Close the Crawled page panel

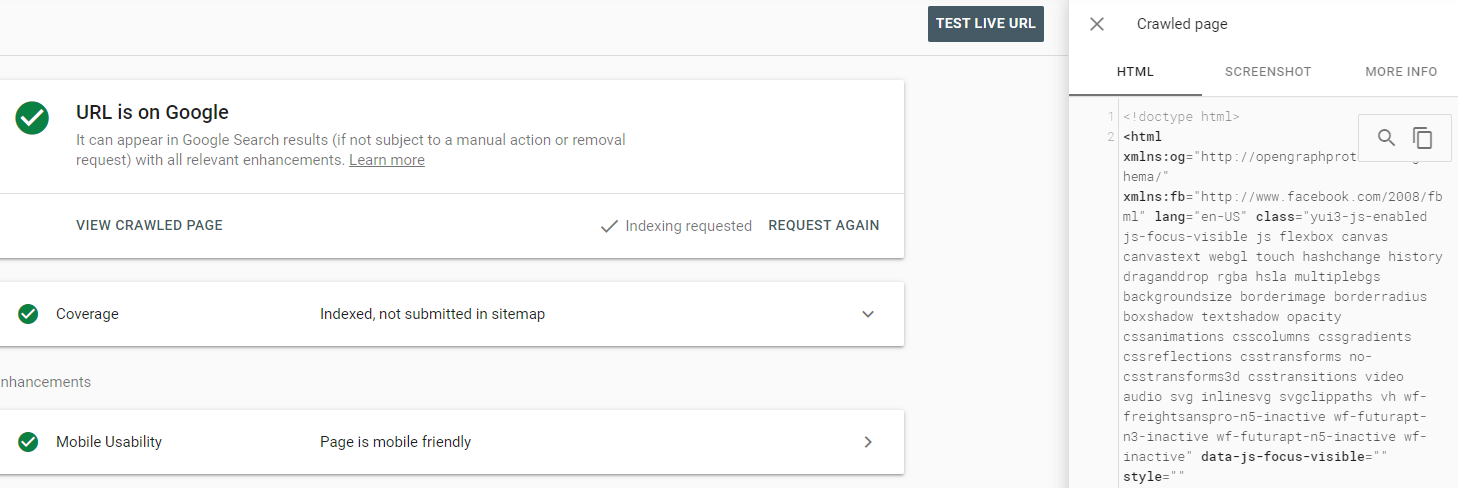tap(1097, 24)
